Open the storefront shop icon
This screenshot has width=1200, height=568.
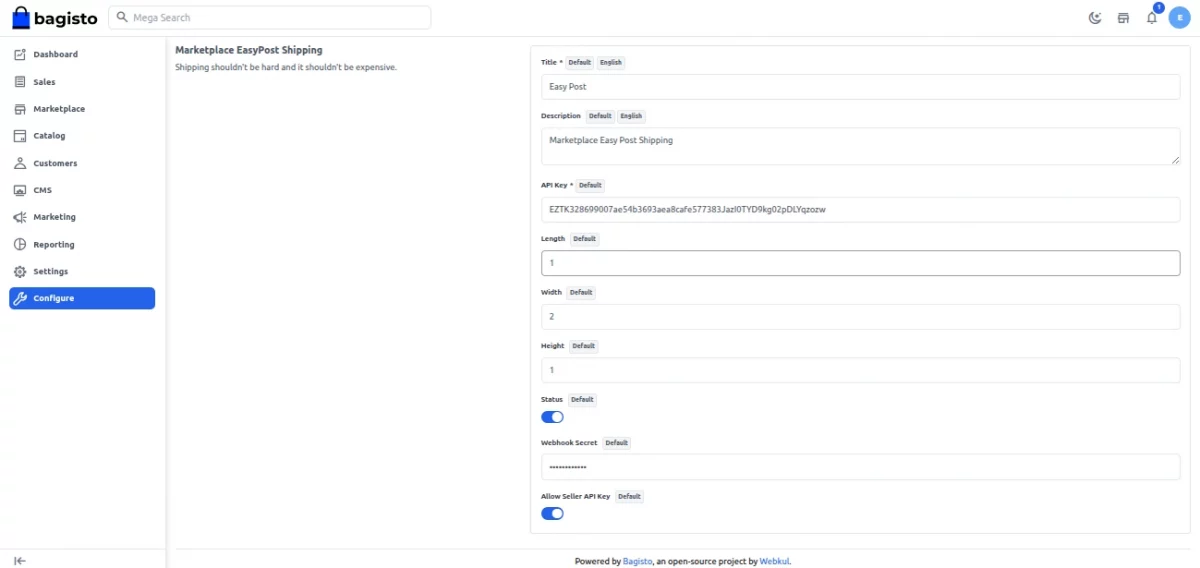click(x=1123, y=18)
